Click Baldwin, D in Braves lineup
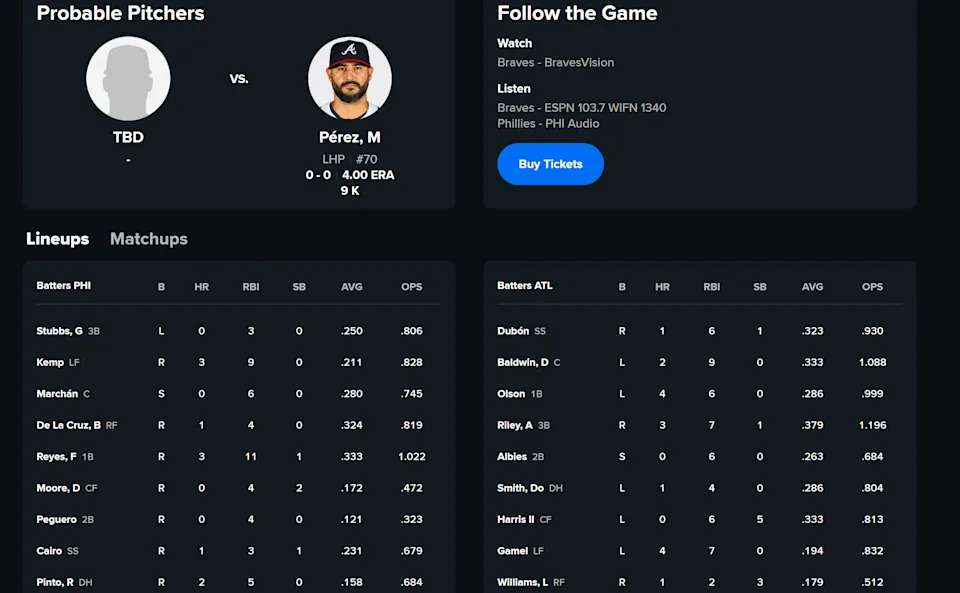960x593 pixels. [523, 362]
